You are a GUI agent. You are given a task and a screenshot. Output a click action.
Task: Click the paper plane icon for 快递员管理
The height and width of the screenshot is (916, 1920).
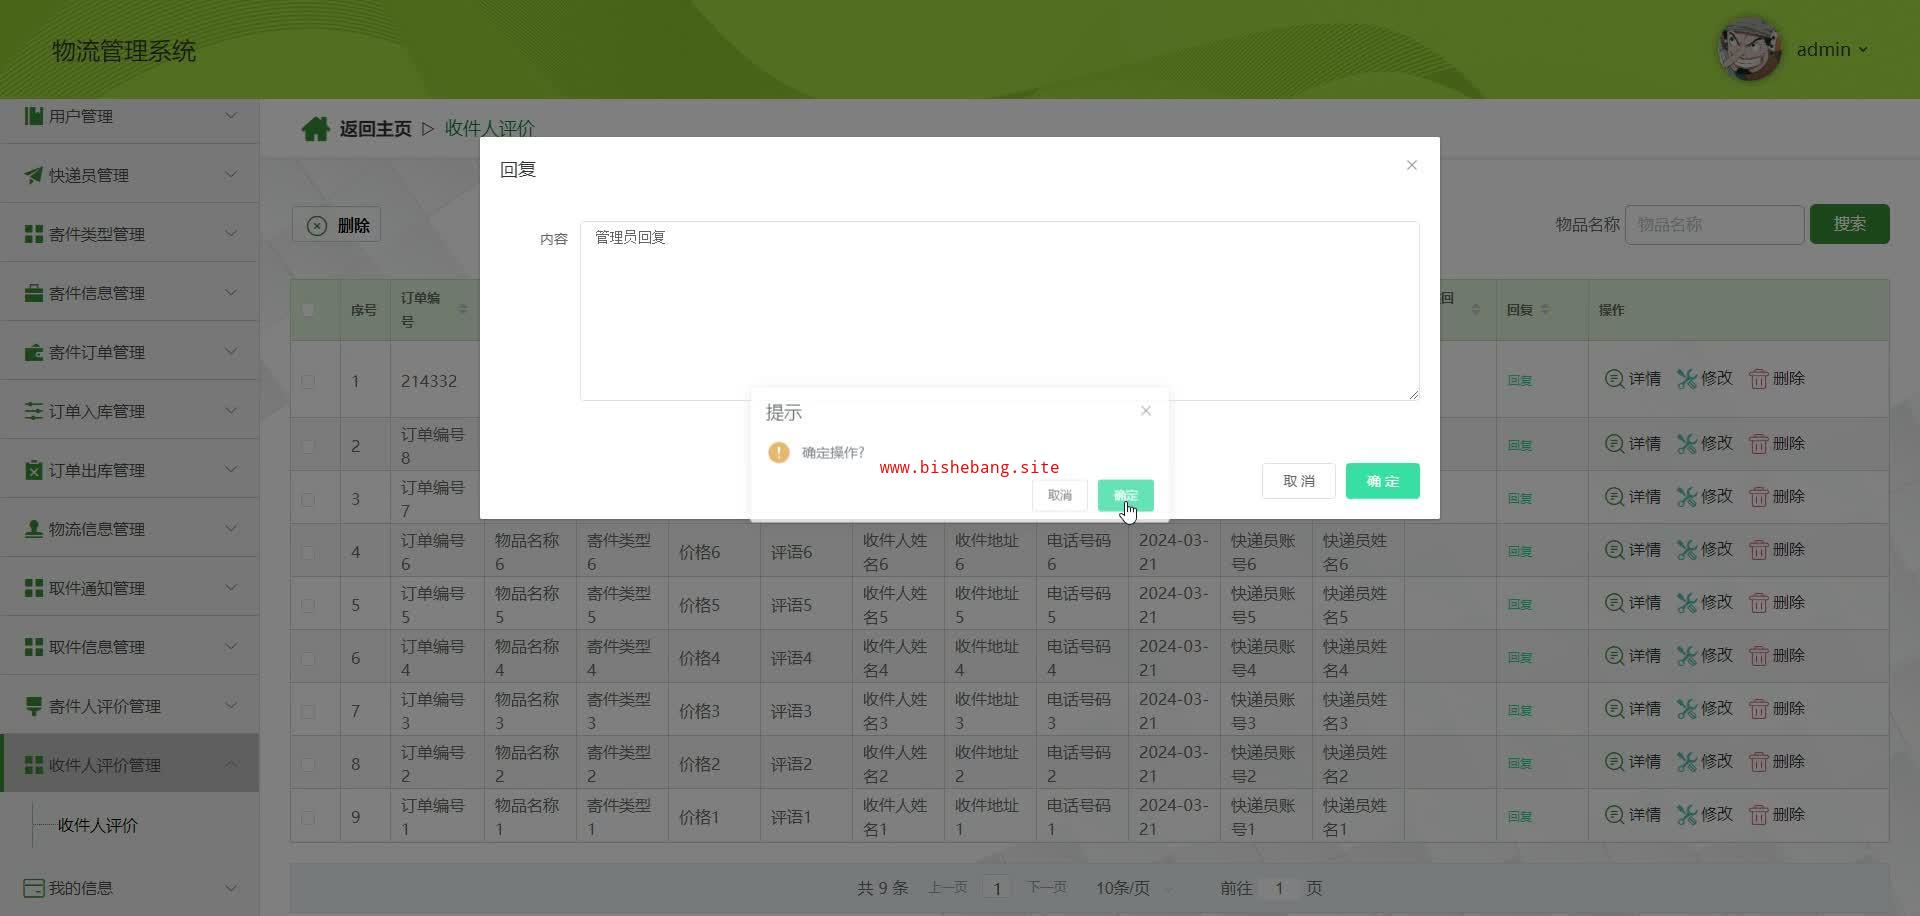click(34, 175)
